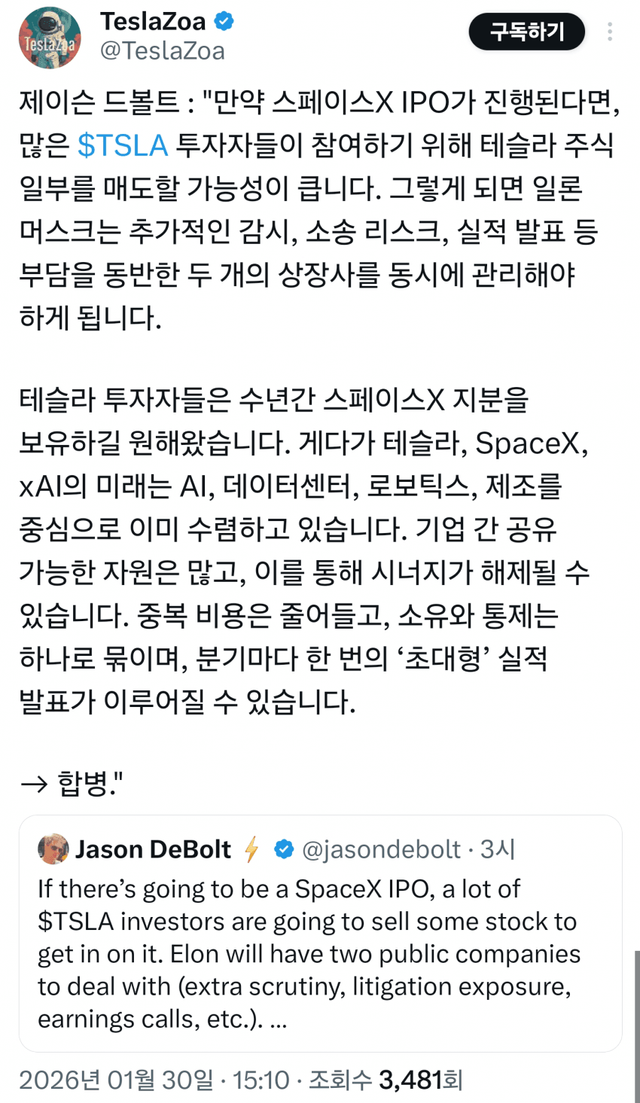Open the TeslaZoa profile avatar
The image size is (640, 1103).
[x=51, y=37]
